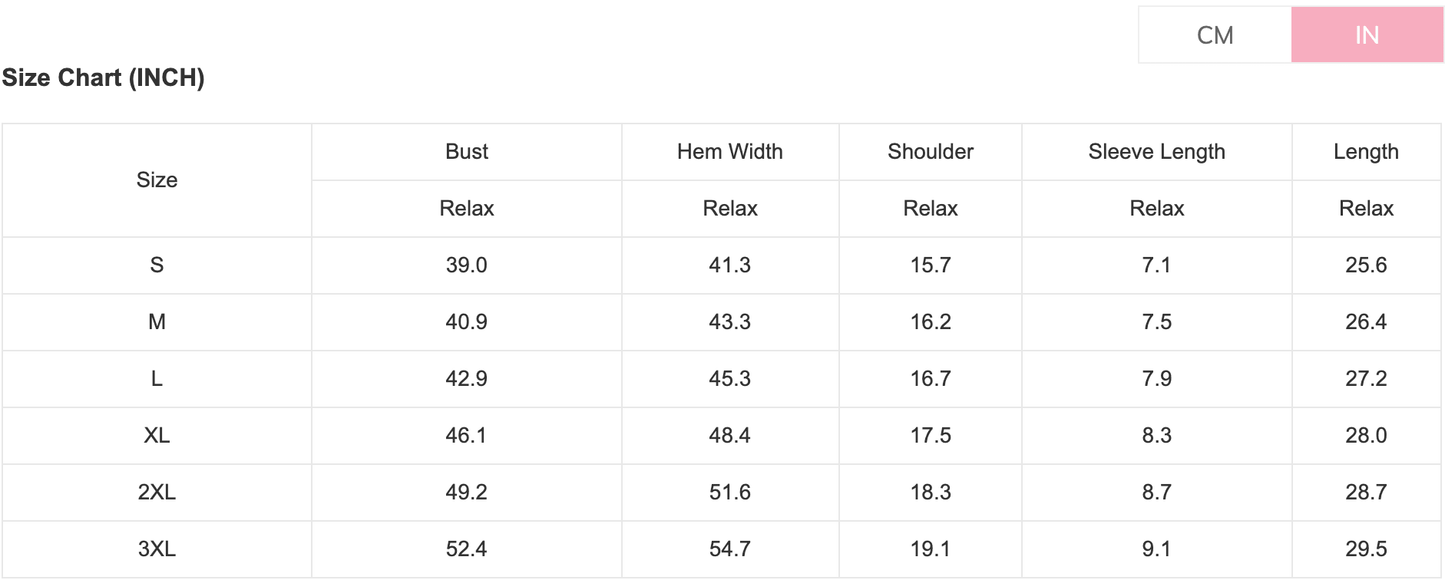
Task: Click the 19.1 shoulder value for 3XL
Action: [930, 549]
